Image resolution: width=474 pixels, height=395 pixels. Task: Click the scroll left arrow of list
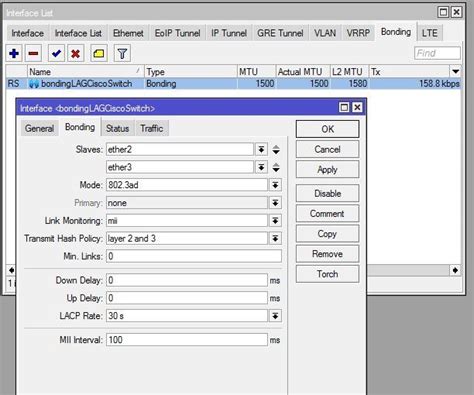(x=11, y=270)
